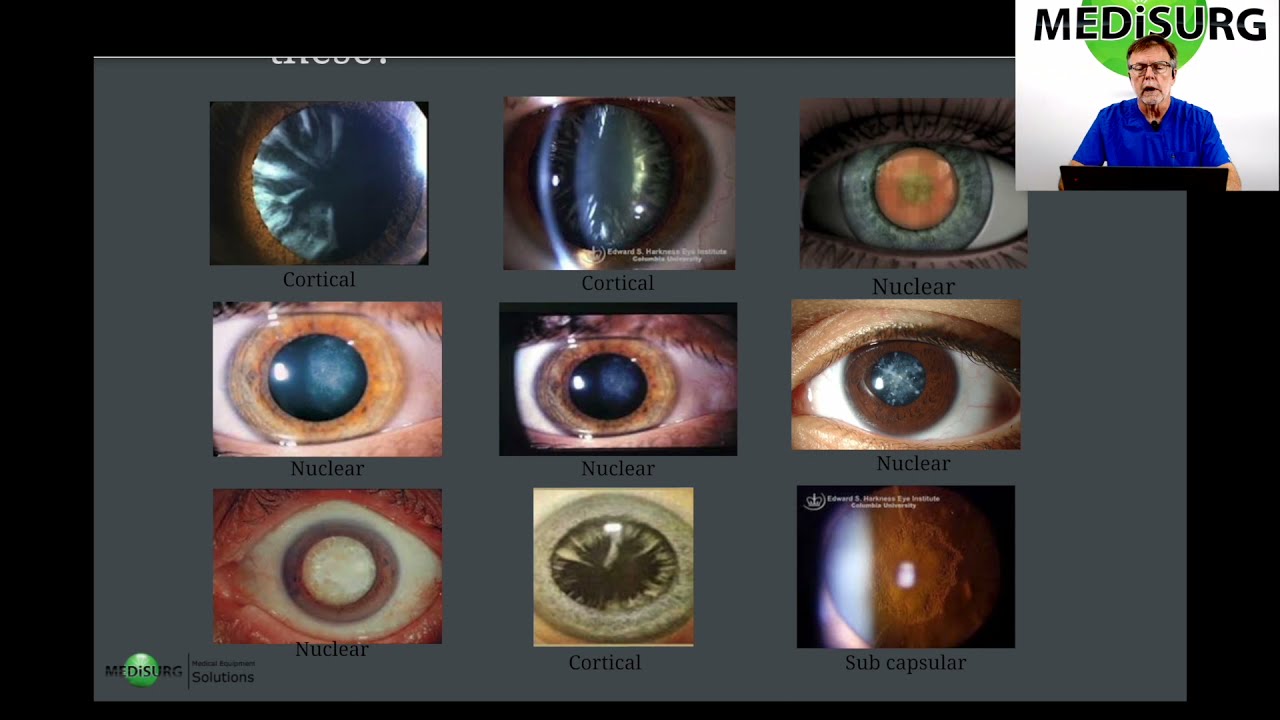This screenshot has height=720, width=1280.
Task: Click the 'Sub capsular' caption
Action: pos(905,662)
